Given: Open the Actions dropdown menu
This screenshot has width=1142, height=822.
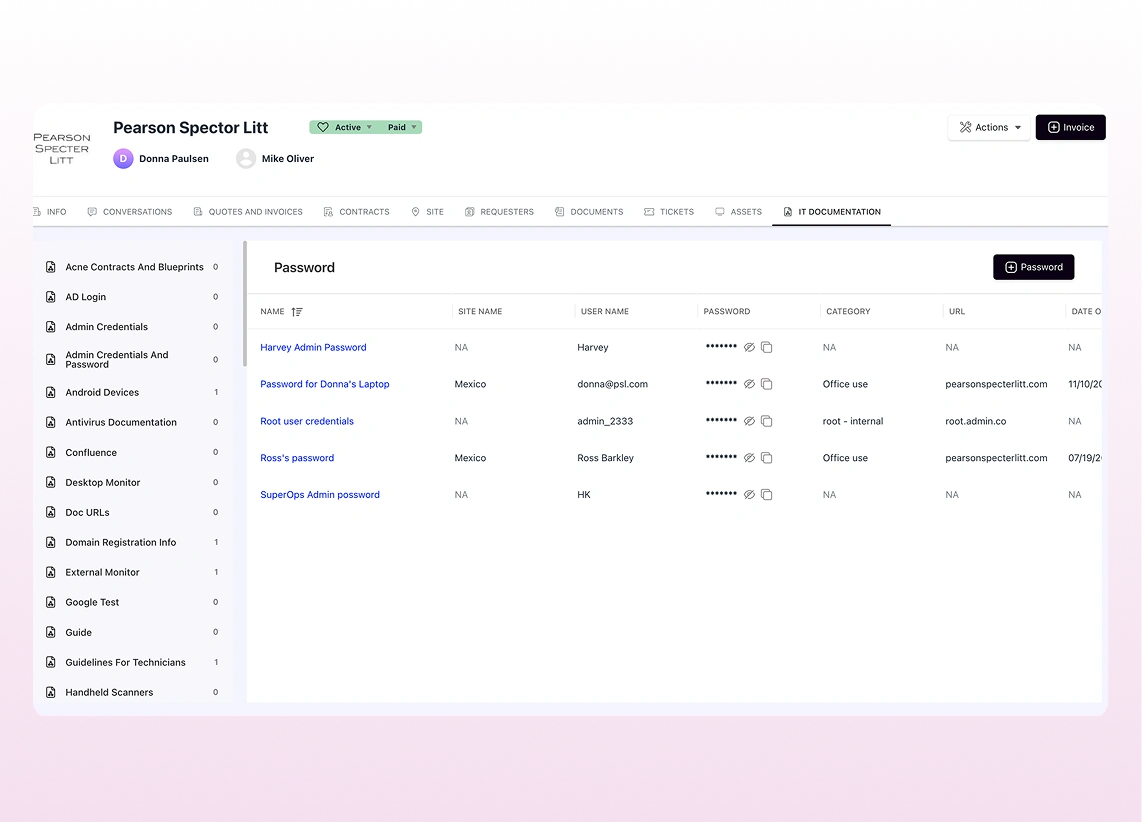Looking at the screenshot, I should click(x=989, y=128).
